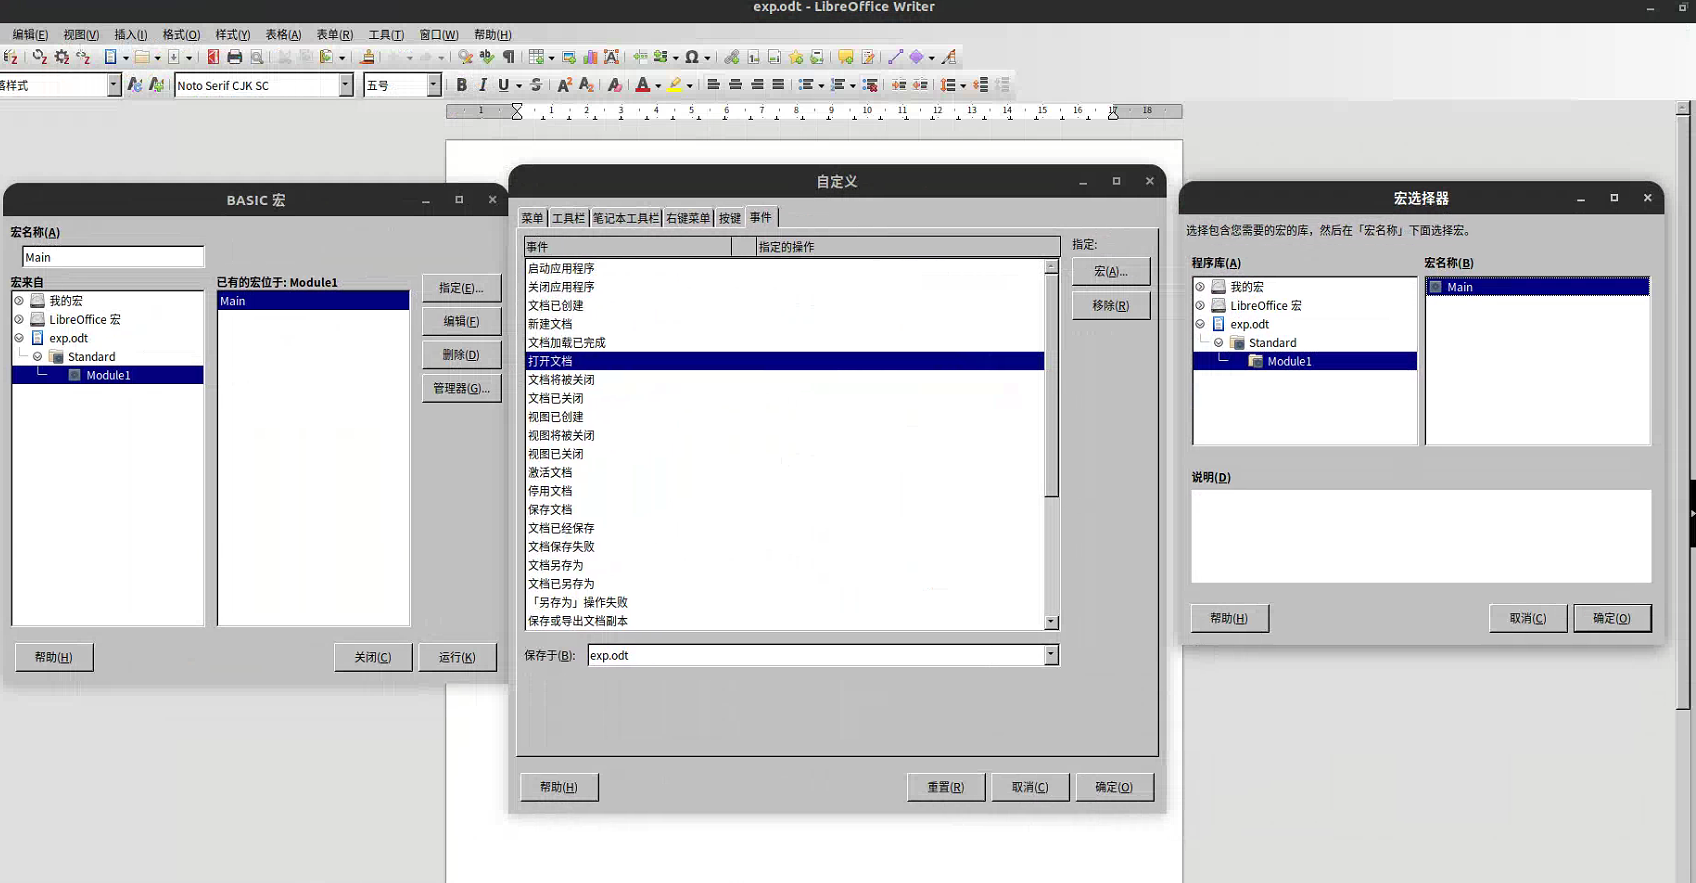Open Find and Replace toolbar icon
The width and height of the screenshot is (1696, 883).
(465, 57)
